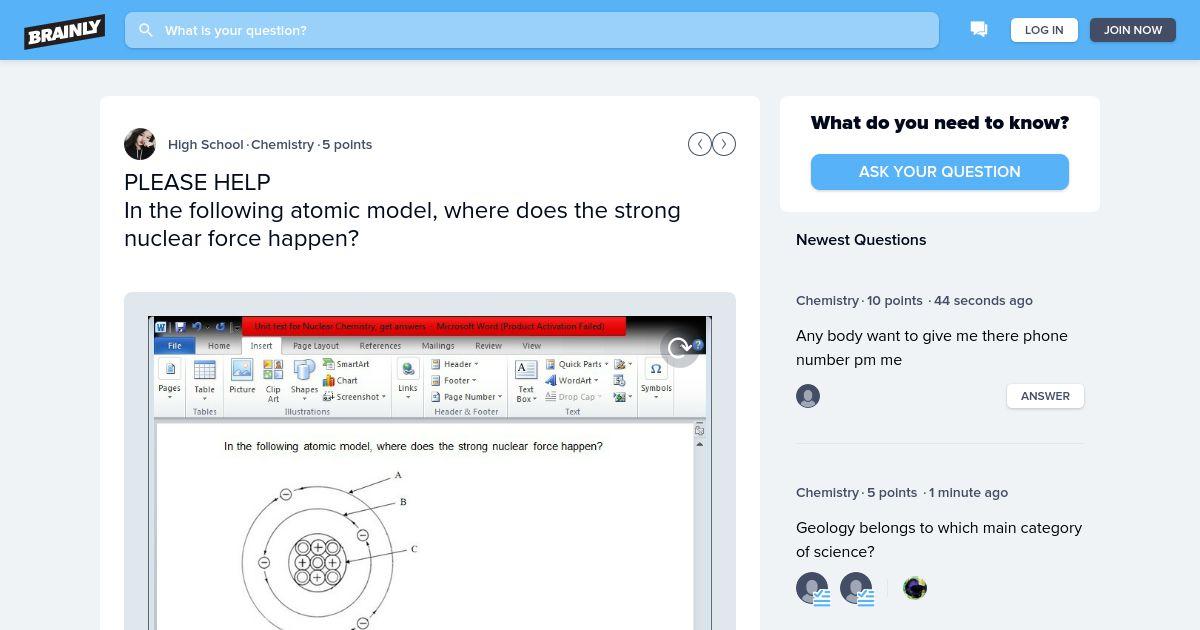The image size is (1200, 630).
Task: Click the LOG IN button
Action: pyautogui.click(x=1044, y=30)
